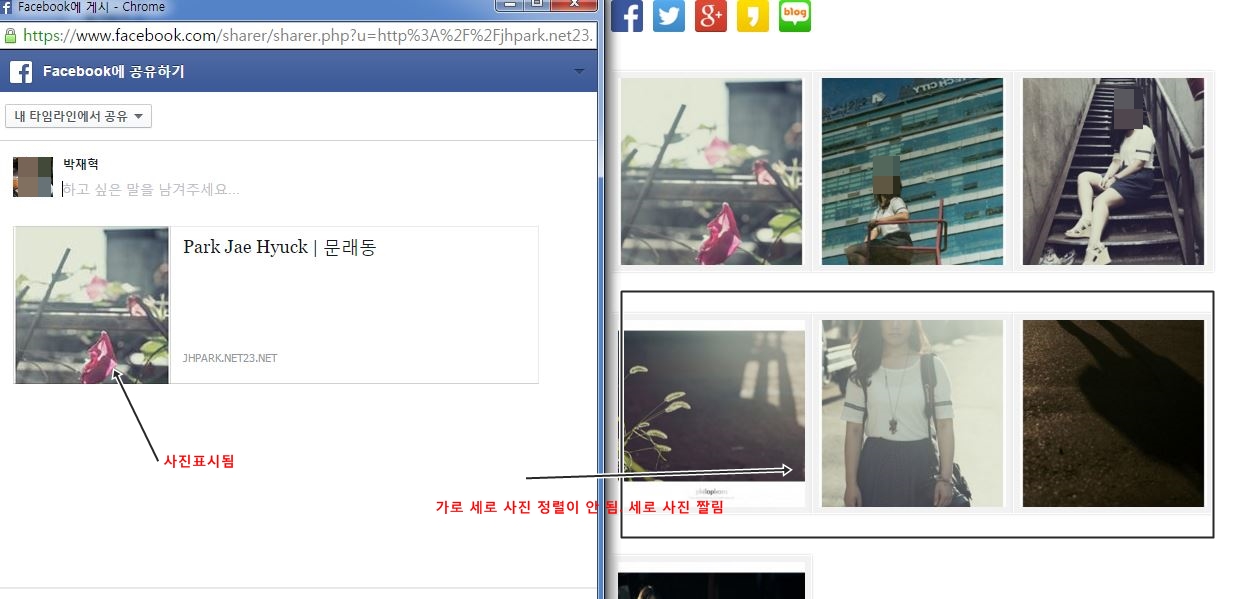Select the photo of woman before teal building
The image size is (1234, 599).
912,171
